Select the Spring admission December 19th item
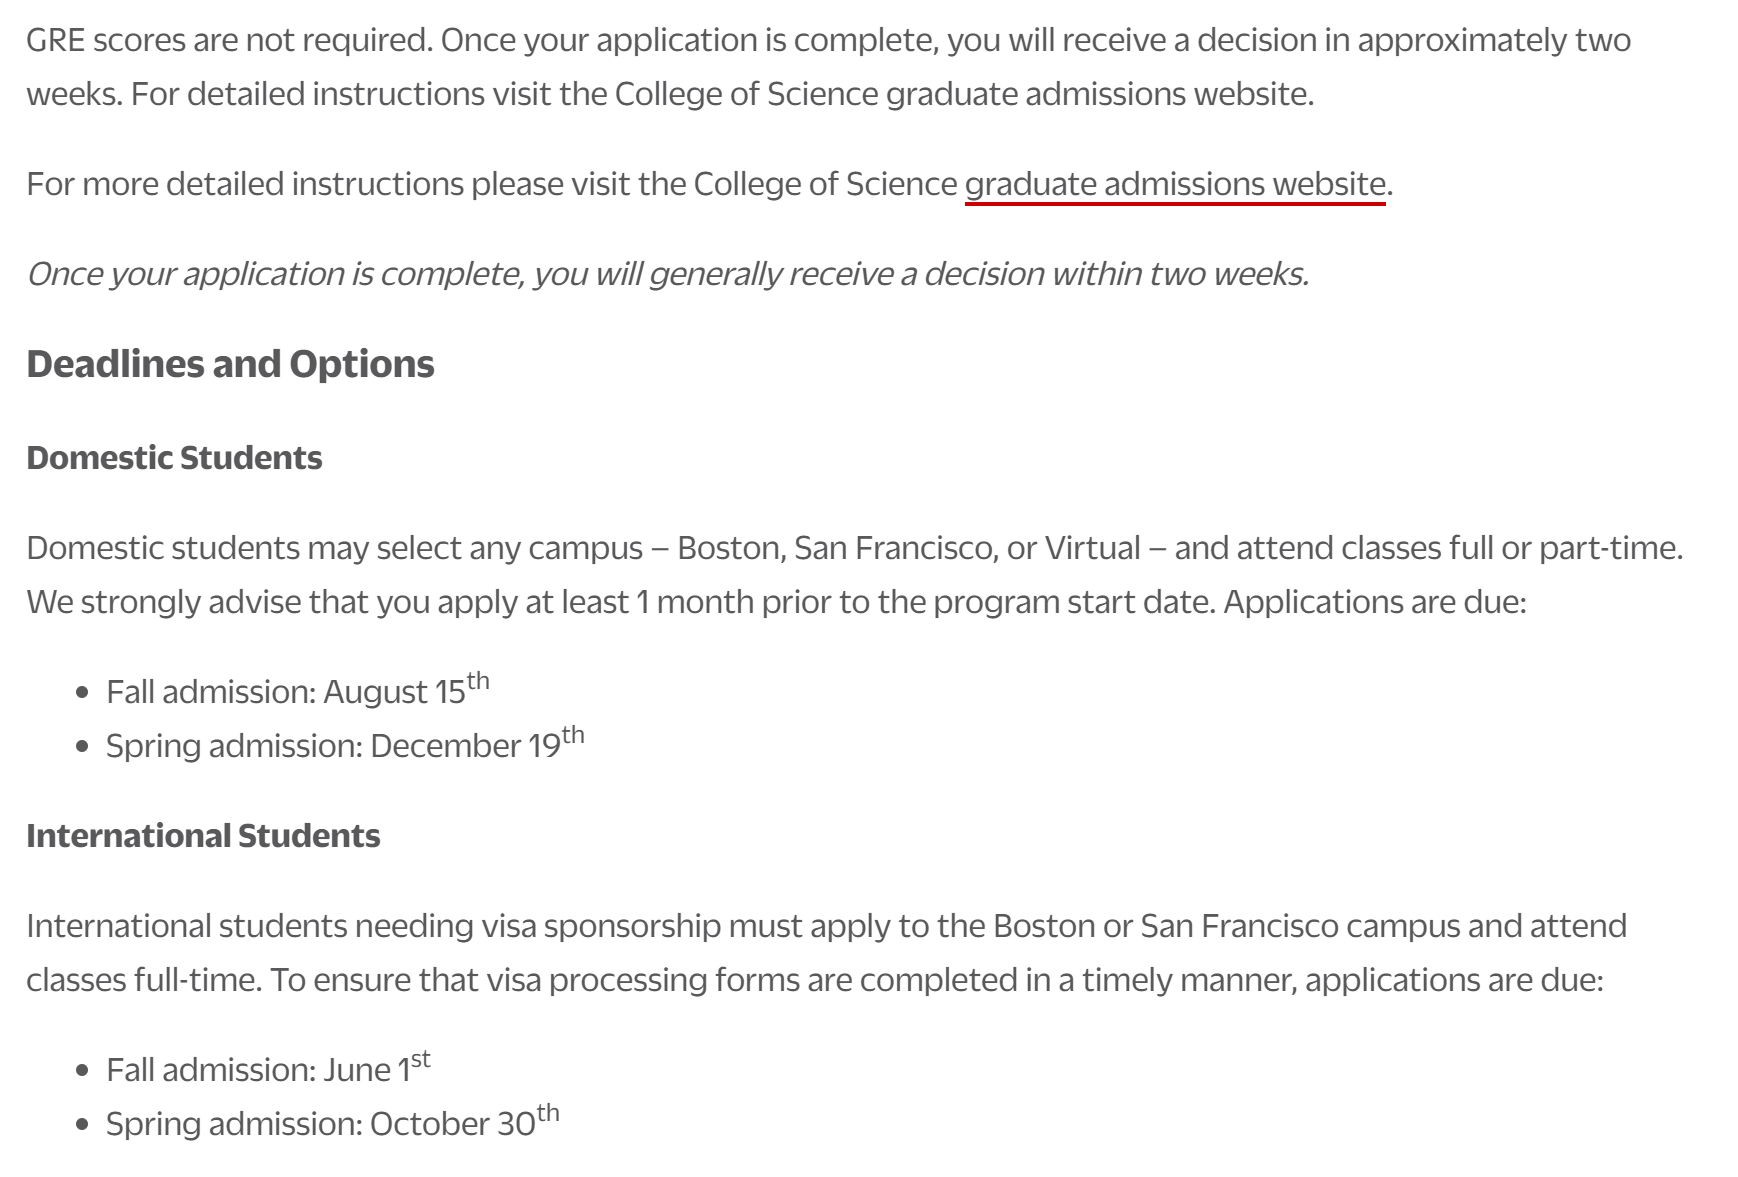Image resolution: width=1738 pixels, height=1177 pixels. 344,745
